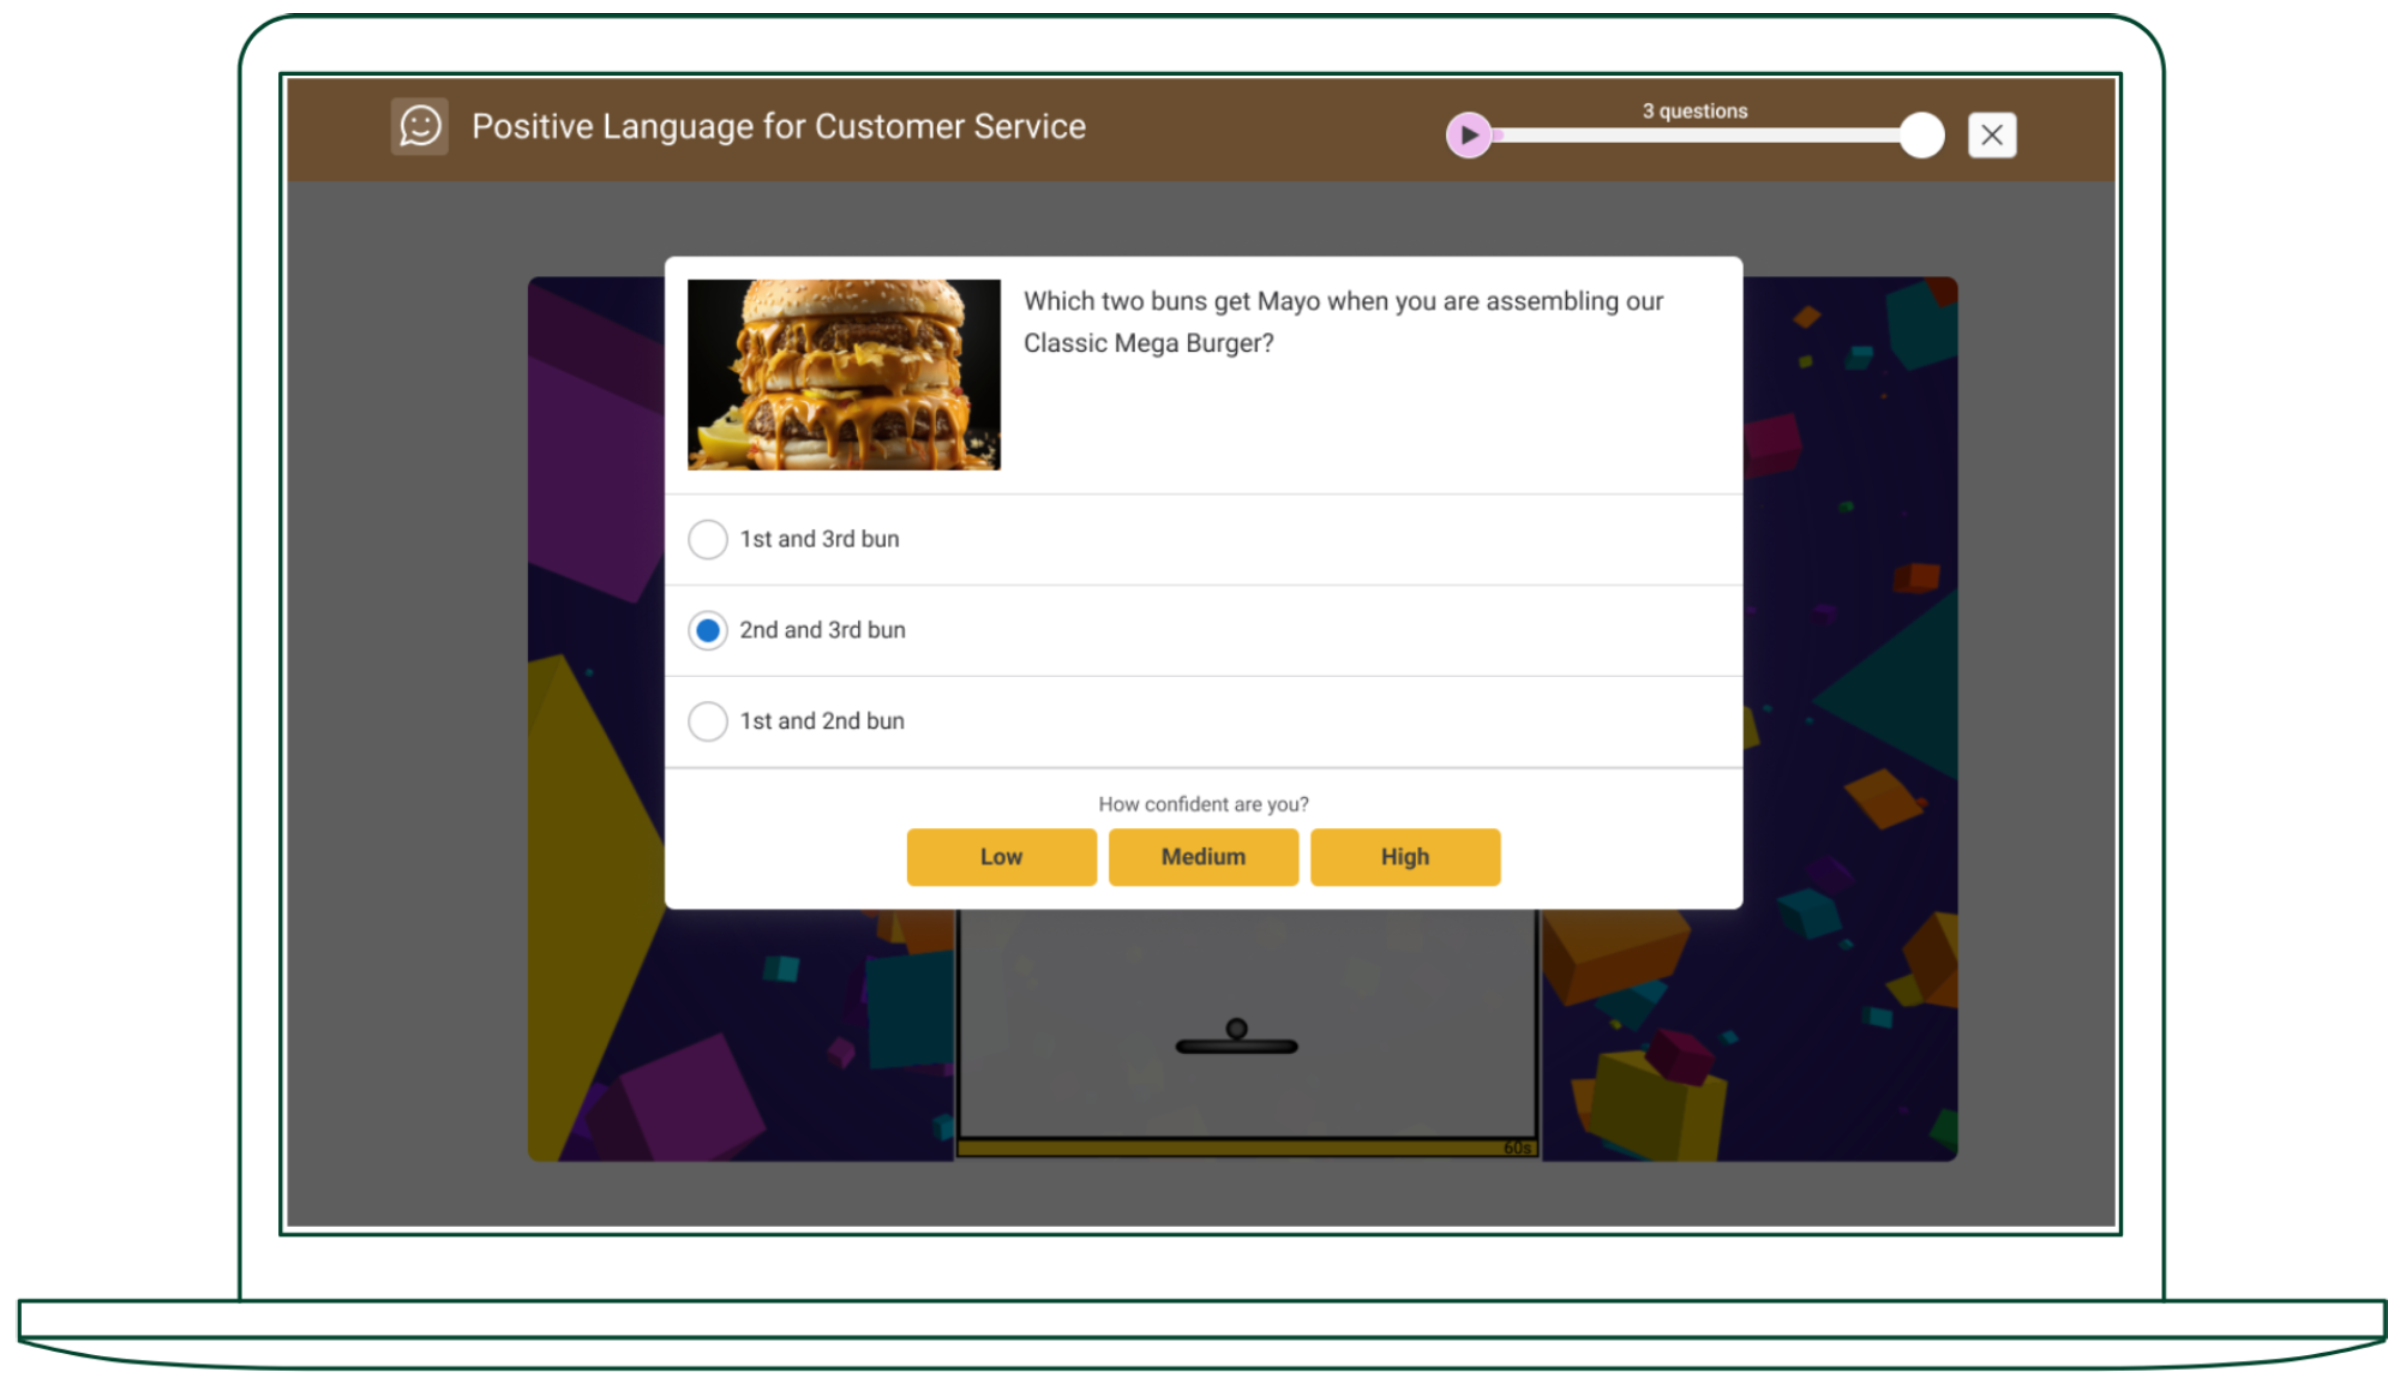This screenshot has height=1378, width=2400.
Task: Click the game paddle bar
Action: click(1236, 1047)
